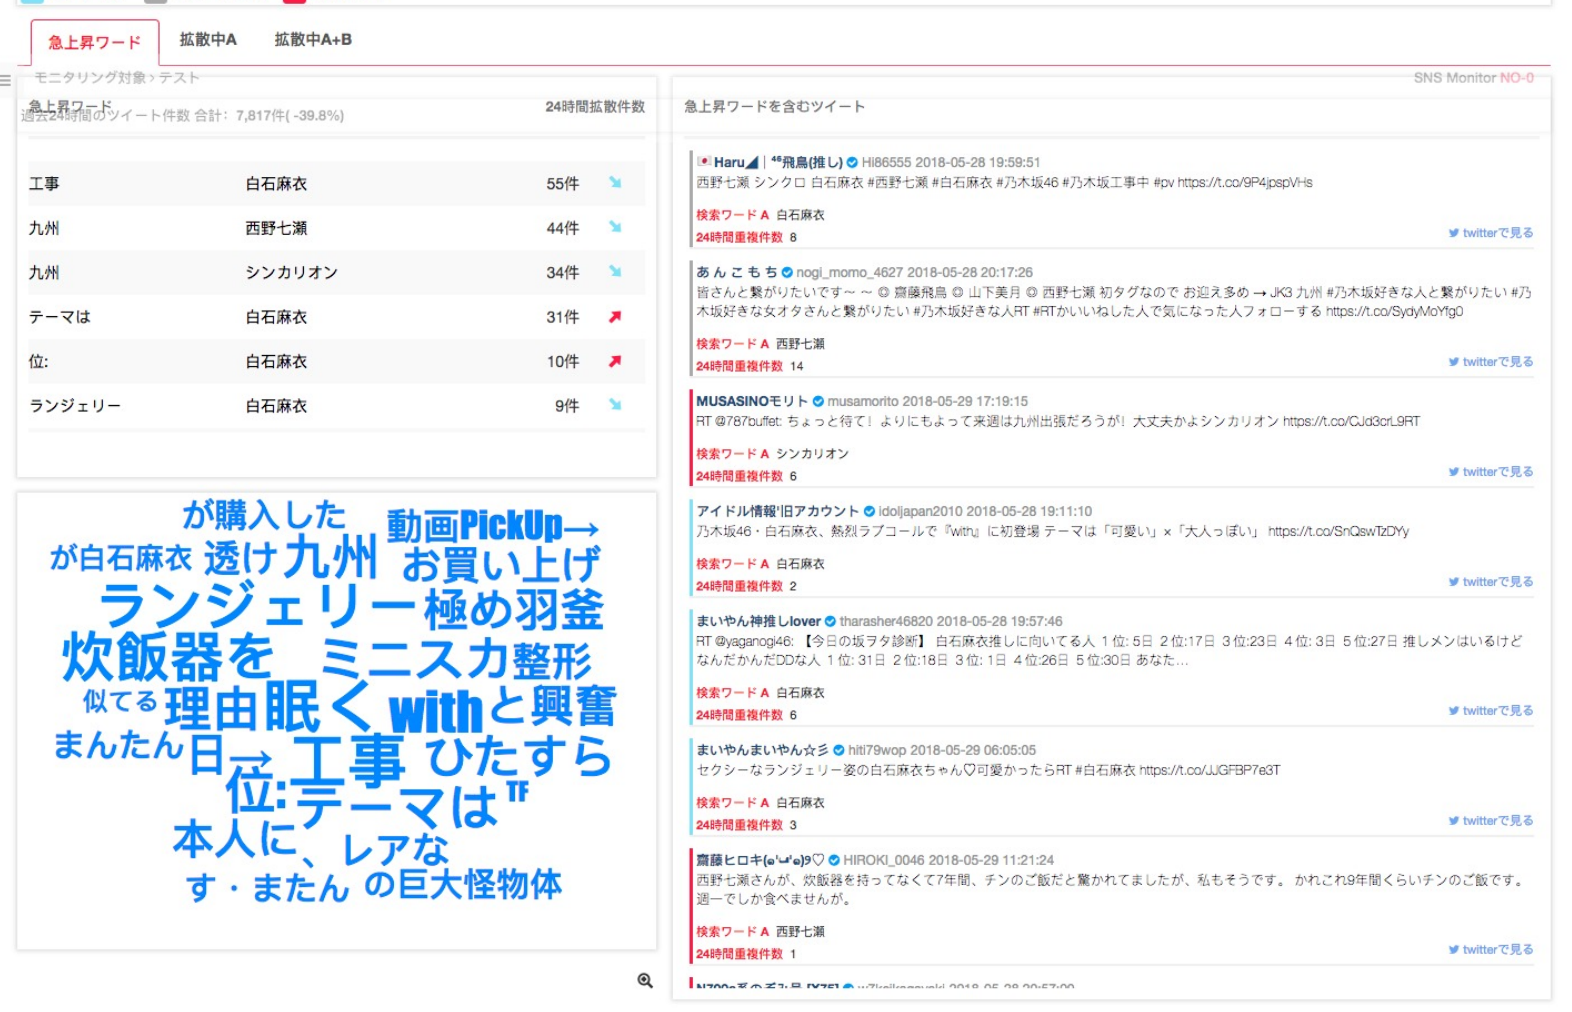This screenshot has width=1572, height=1012.
Task: Click the red up arrow in 位: row
Action: click(615, 361)
